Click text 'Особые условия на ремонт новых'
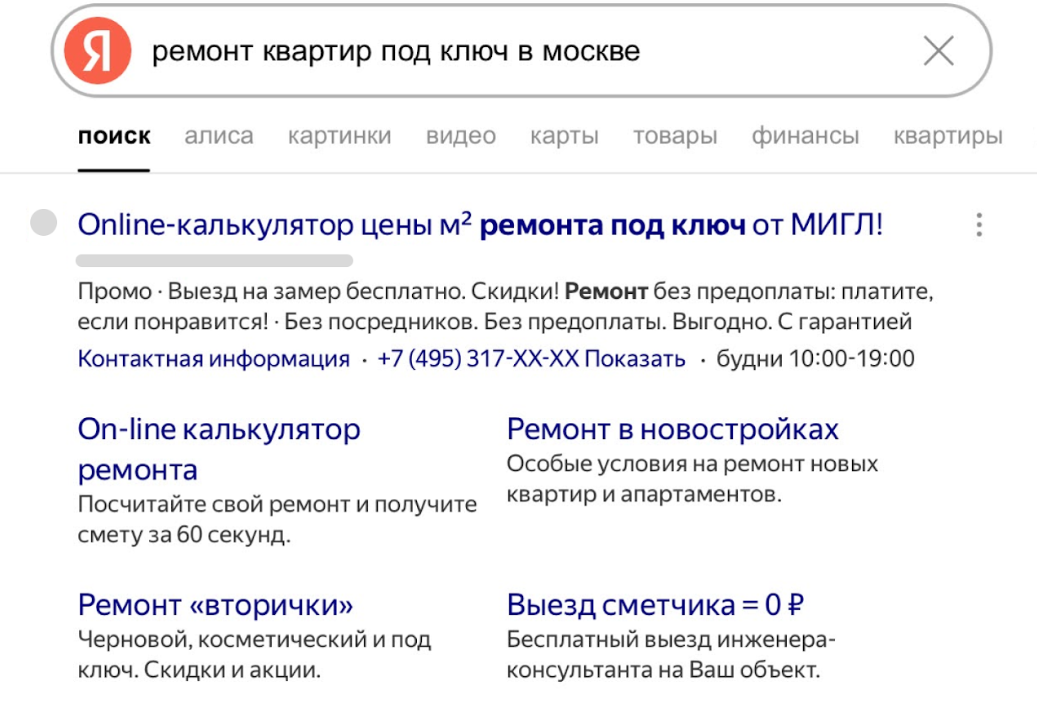 (x=692, y=464)
